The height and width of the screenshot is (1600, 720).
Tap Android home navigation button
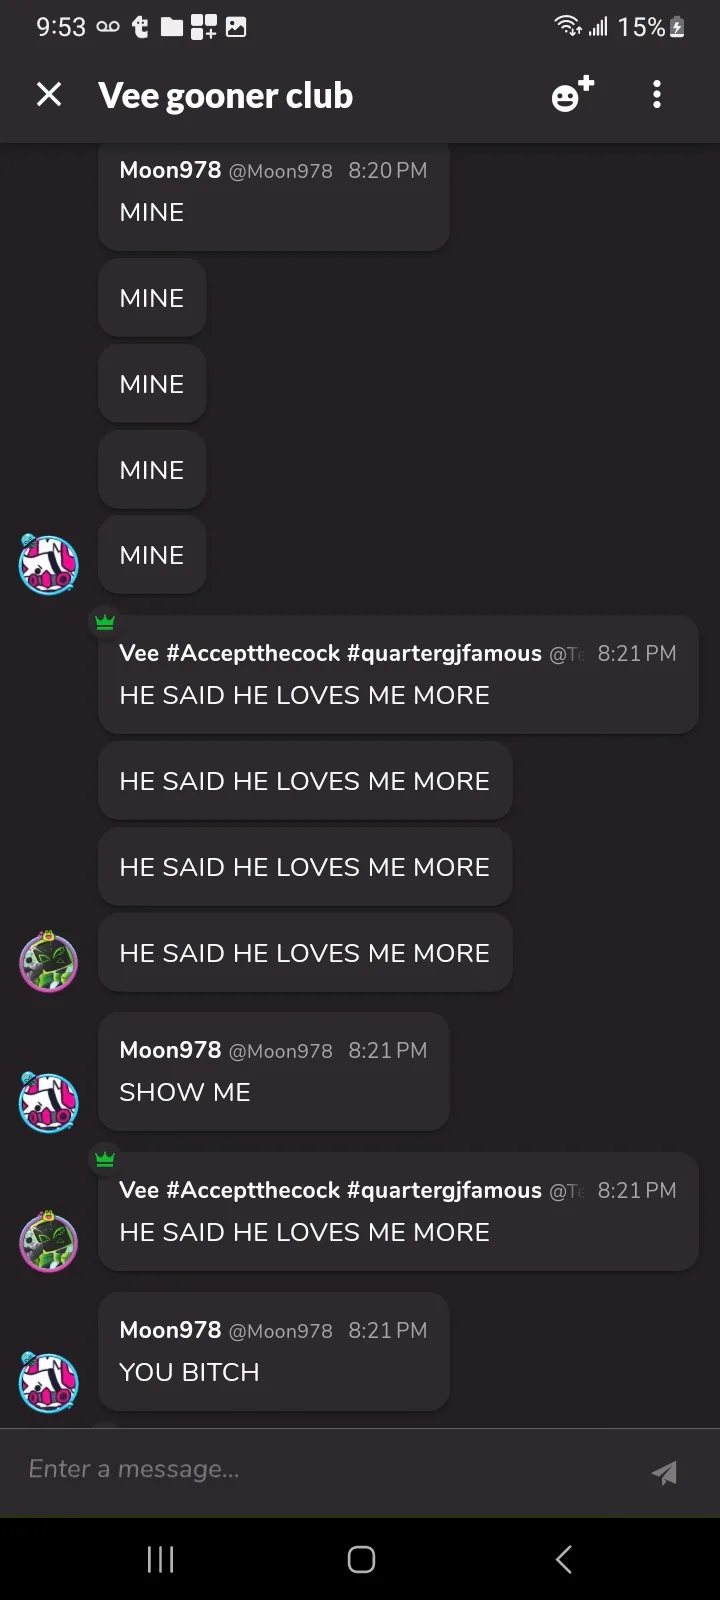pos(361,1559)
